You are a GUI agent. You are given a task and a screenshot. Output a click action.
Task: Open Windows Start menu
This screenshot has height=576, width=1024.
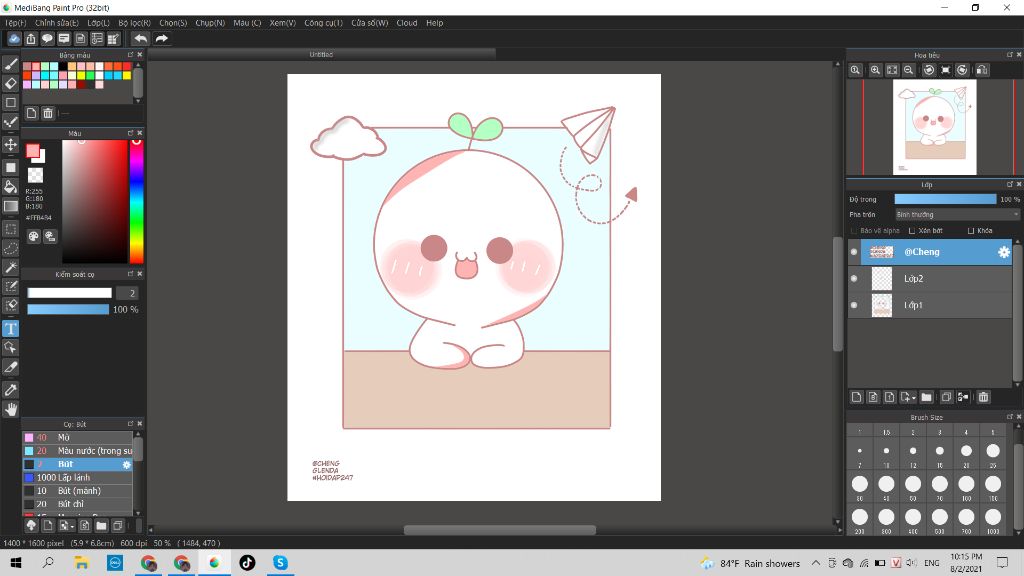pyautogui.click(x=16, y=563)
